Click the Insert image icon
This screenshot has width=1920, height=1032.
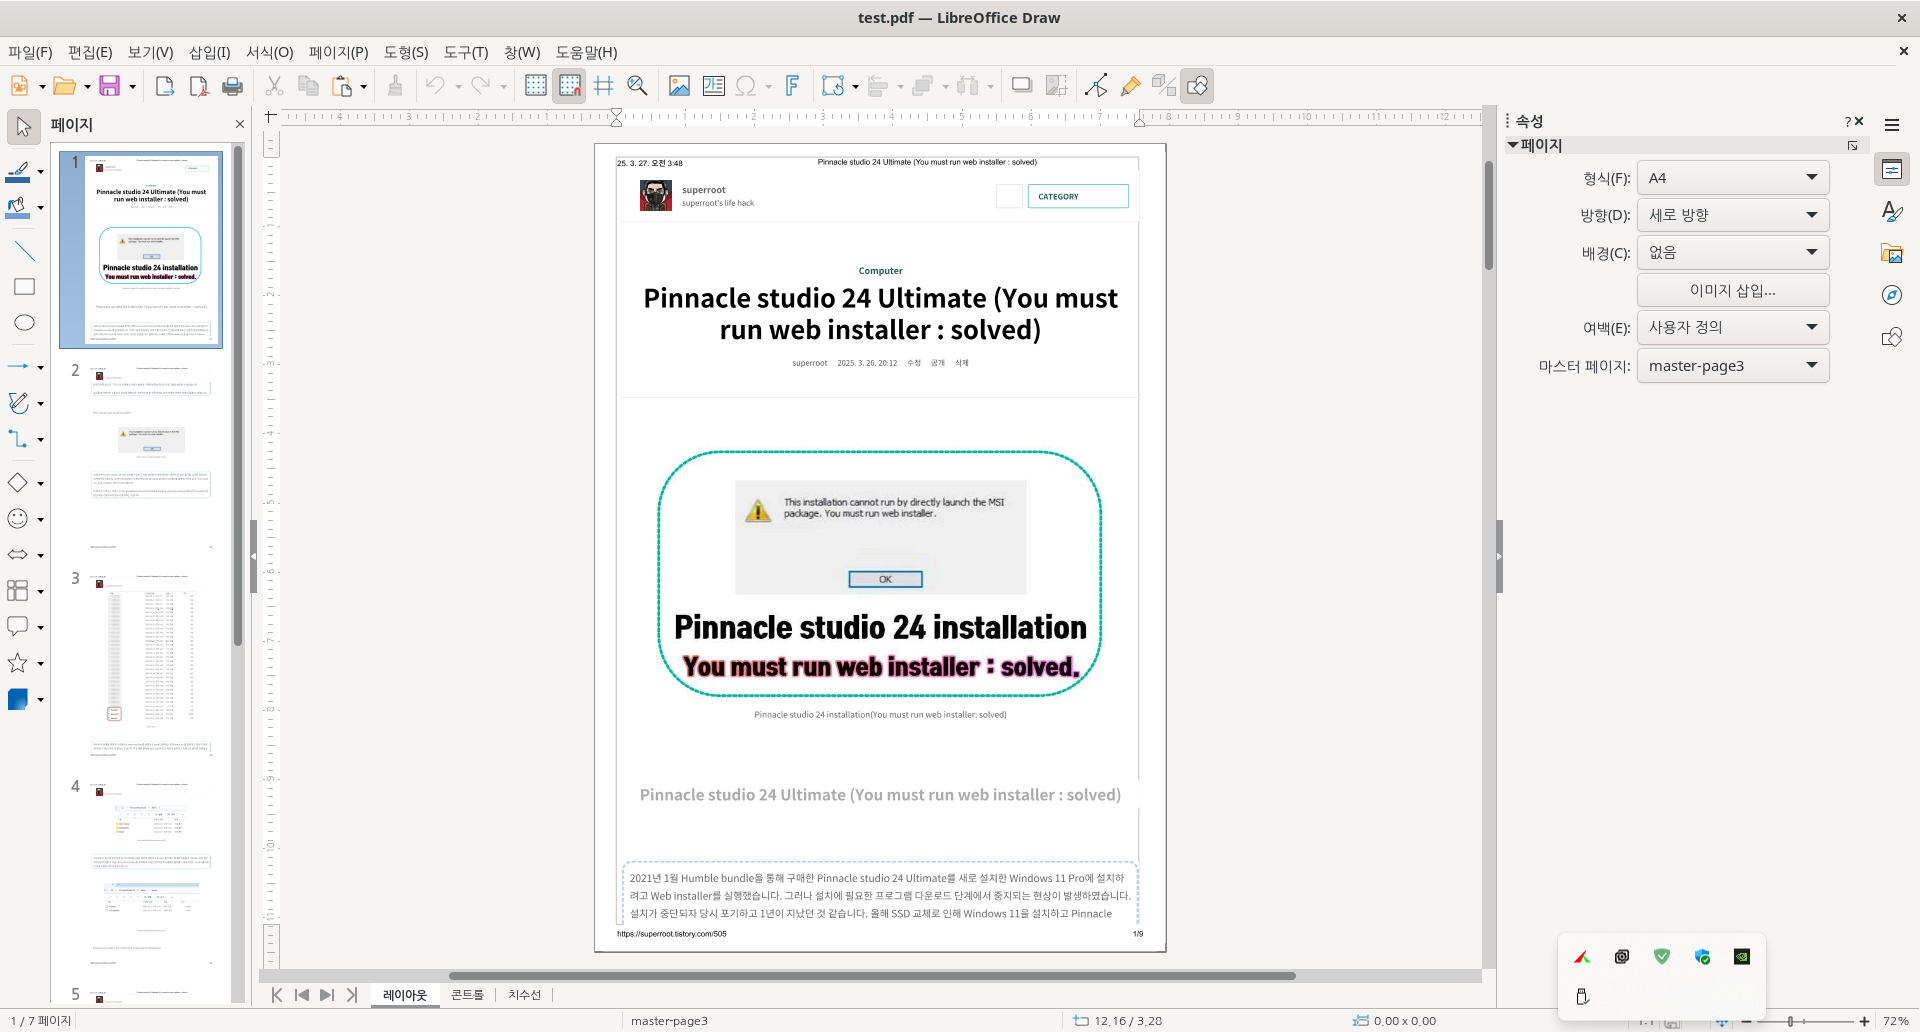679,86
